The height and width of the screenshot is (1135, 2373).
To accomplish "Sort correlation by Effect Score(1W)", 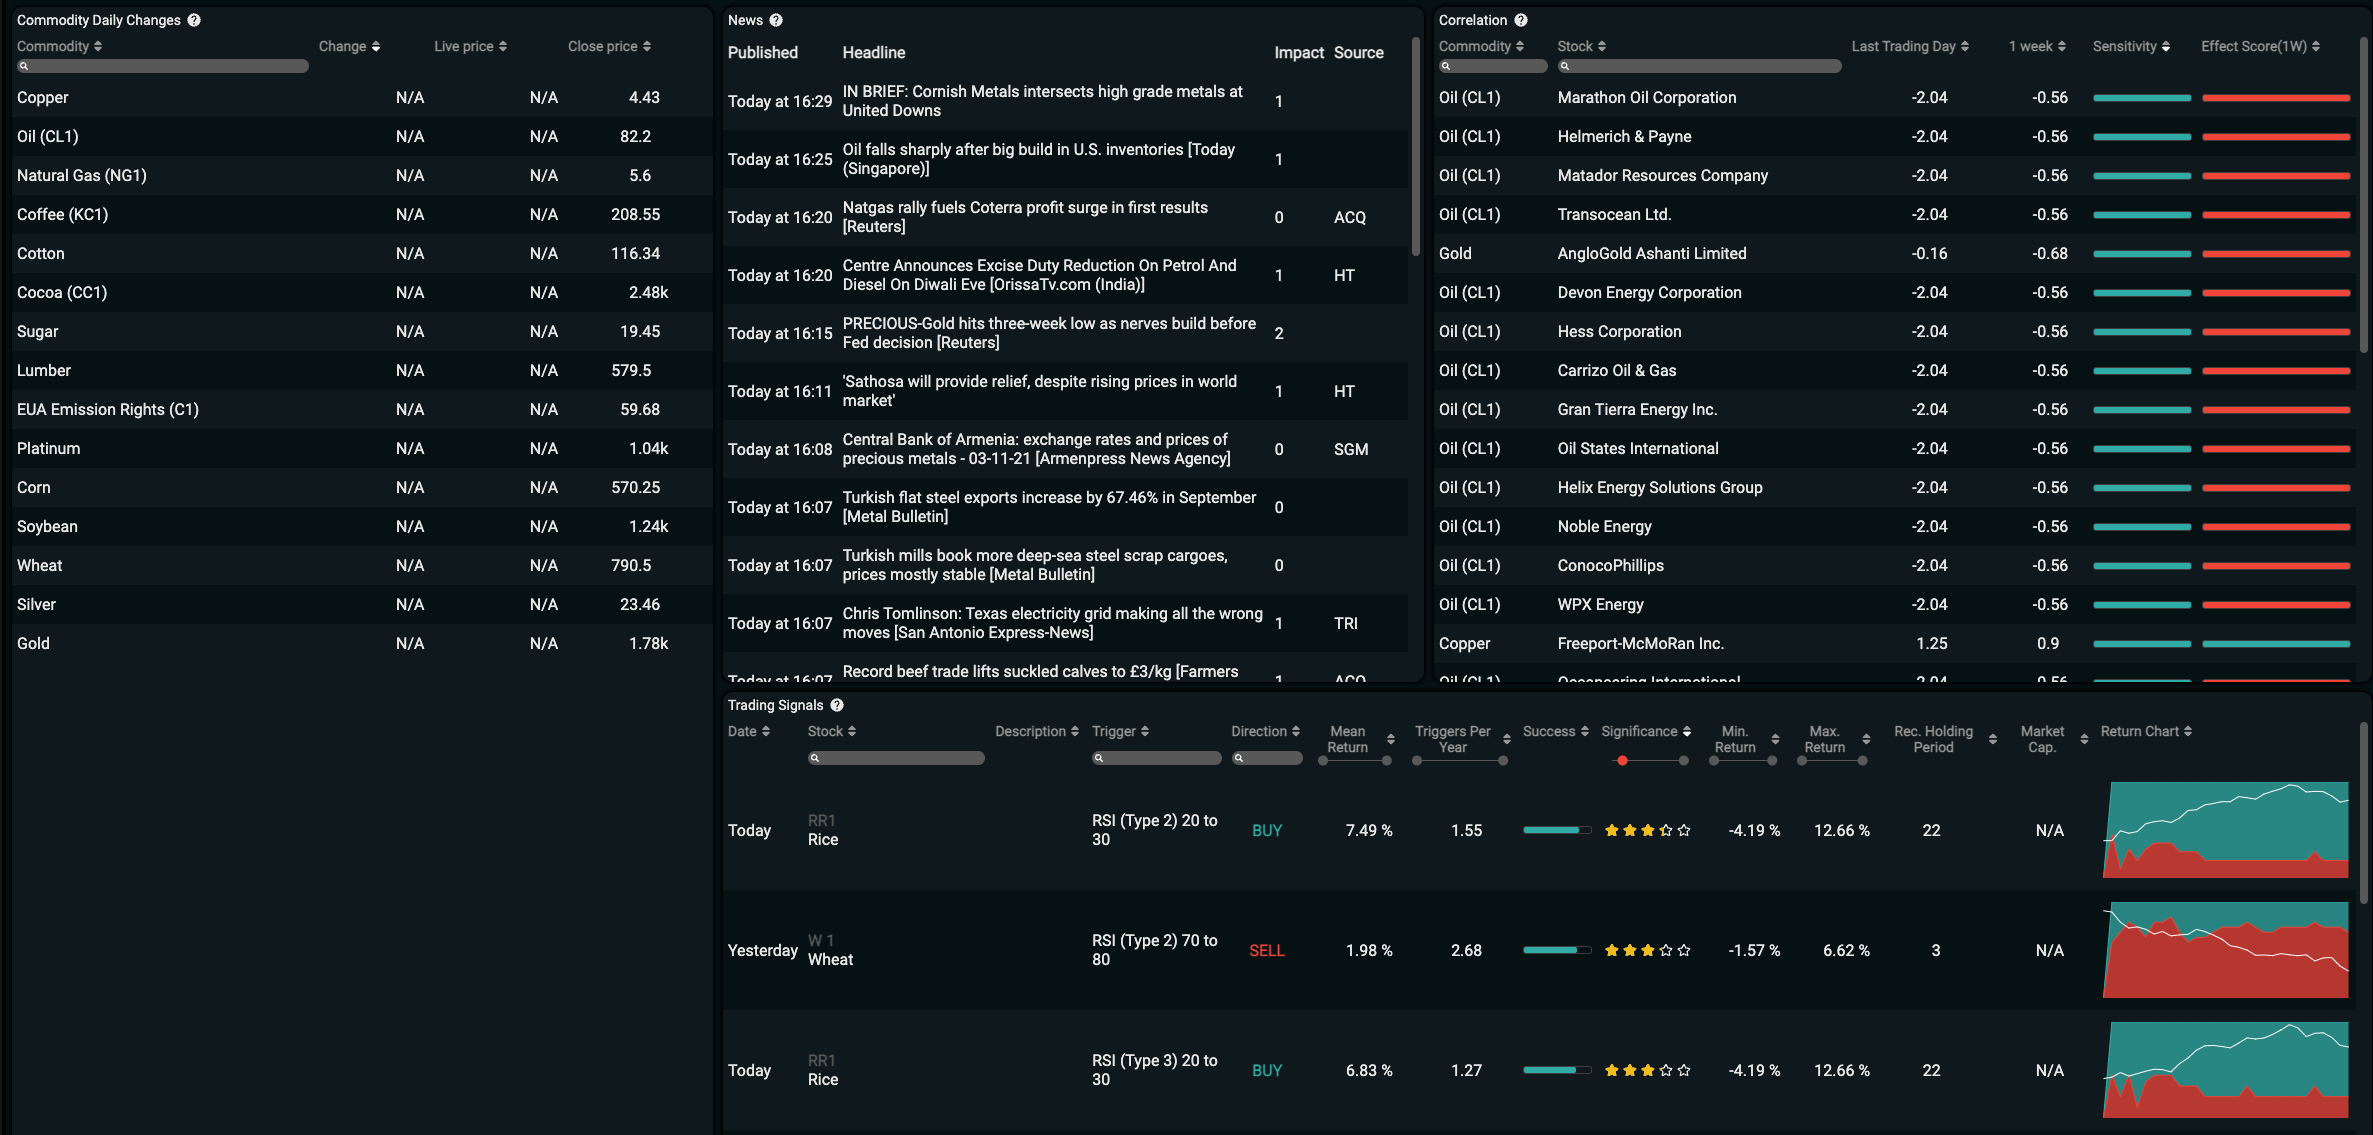I will (2316, 46).
